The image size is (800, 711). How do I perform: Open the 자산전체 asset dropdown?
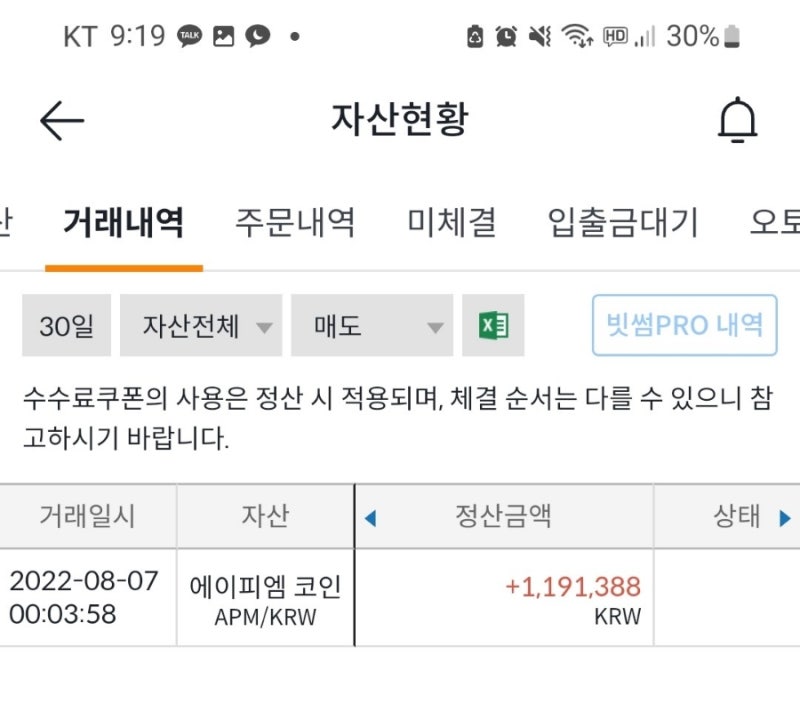201,325
